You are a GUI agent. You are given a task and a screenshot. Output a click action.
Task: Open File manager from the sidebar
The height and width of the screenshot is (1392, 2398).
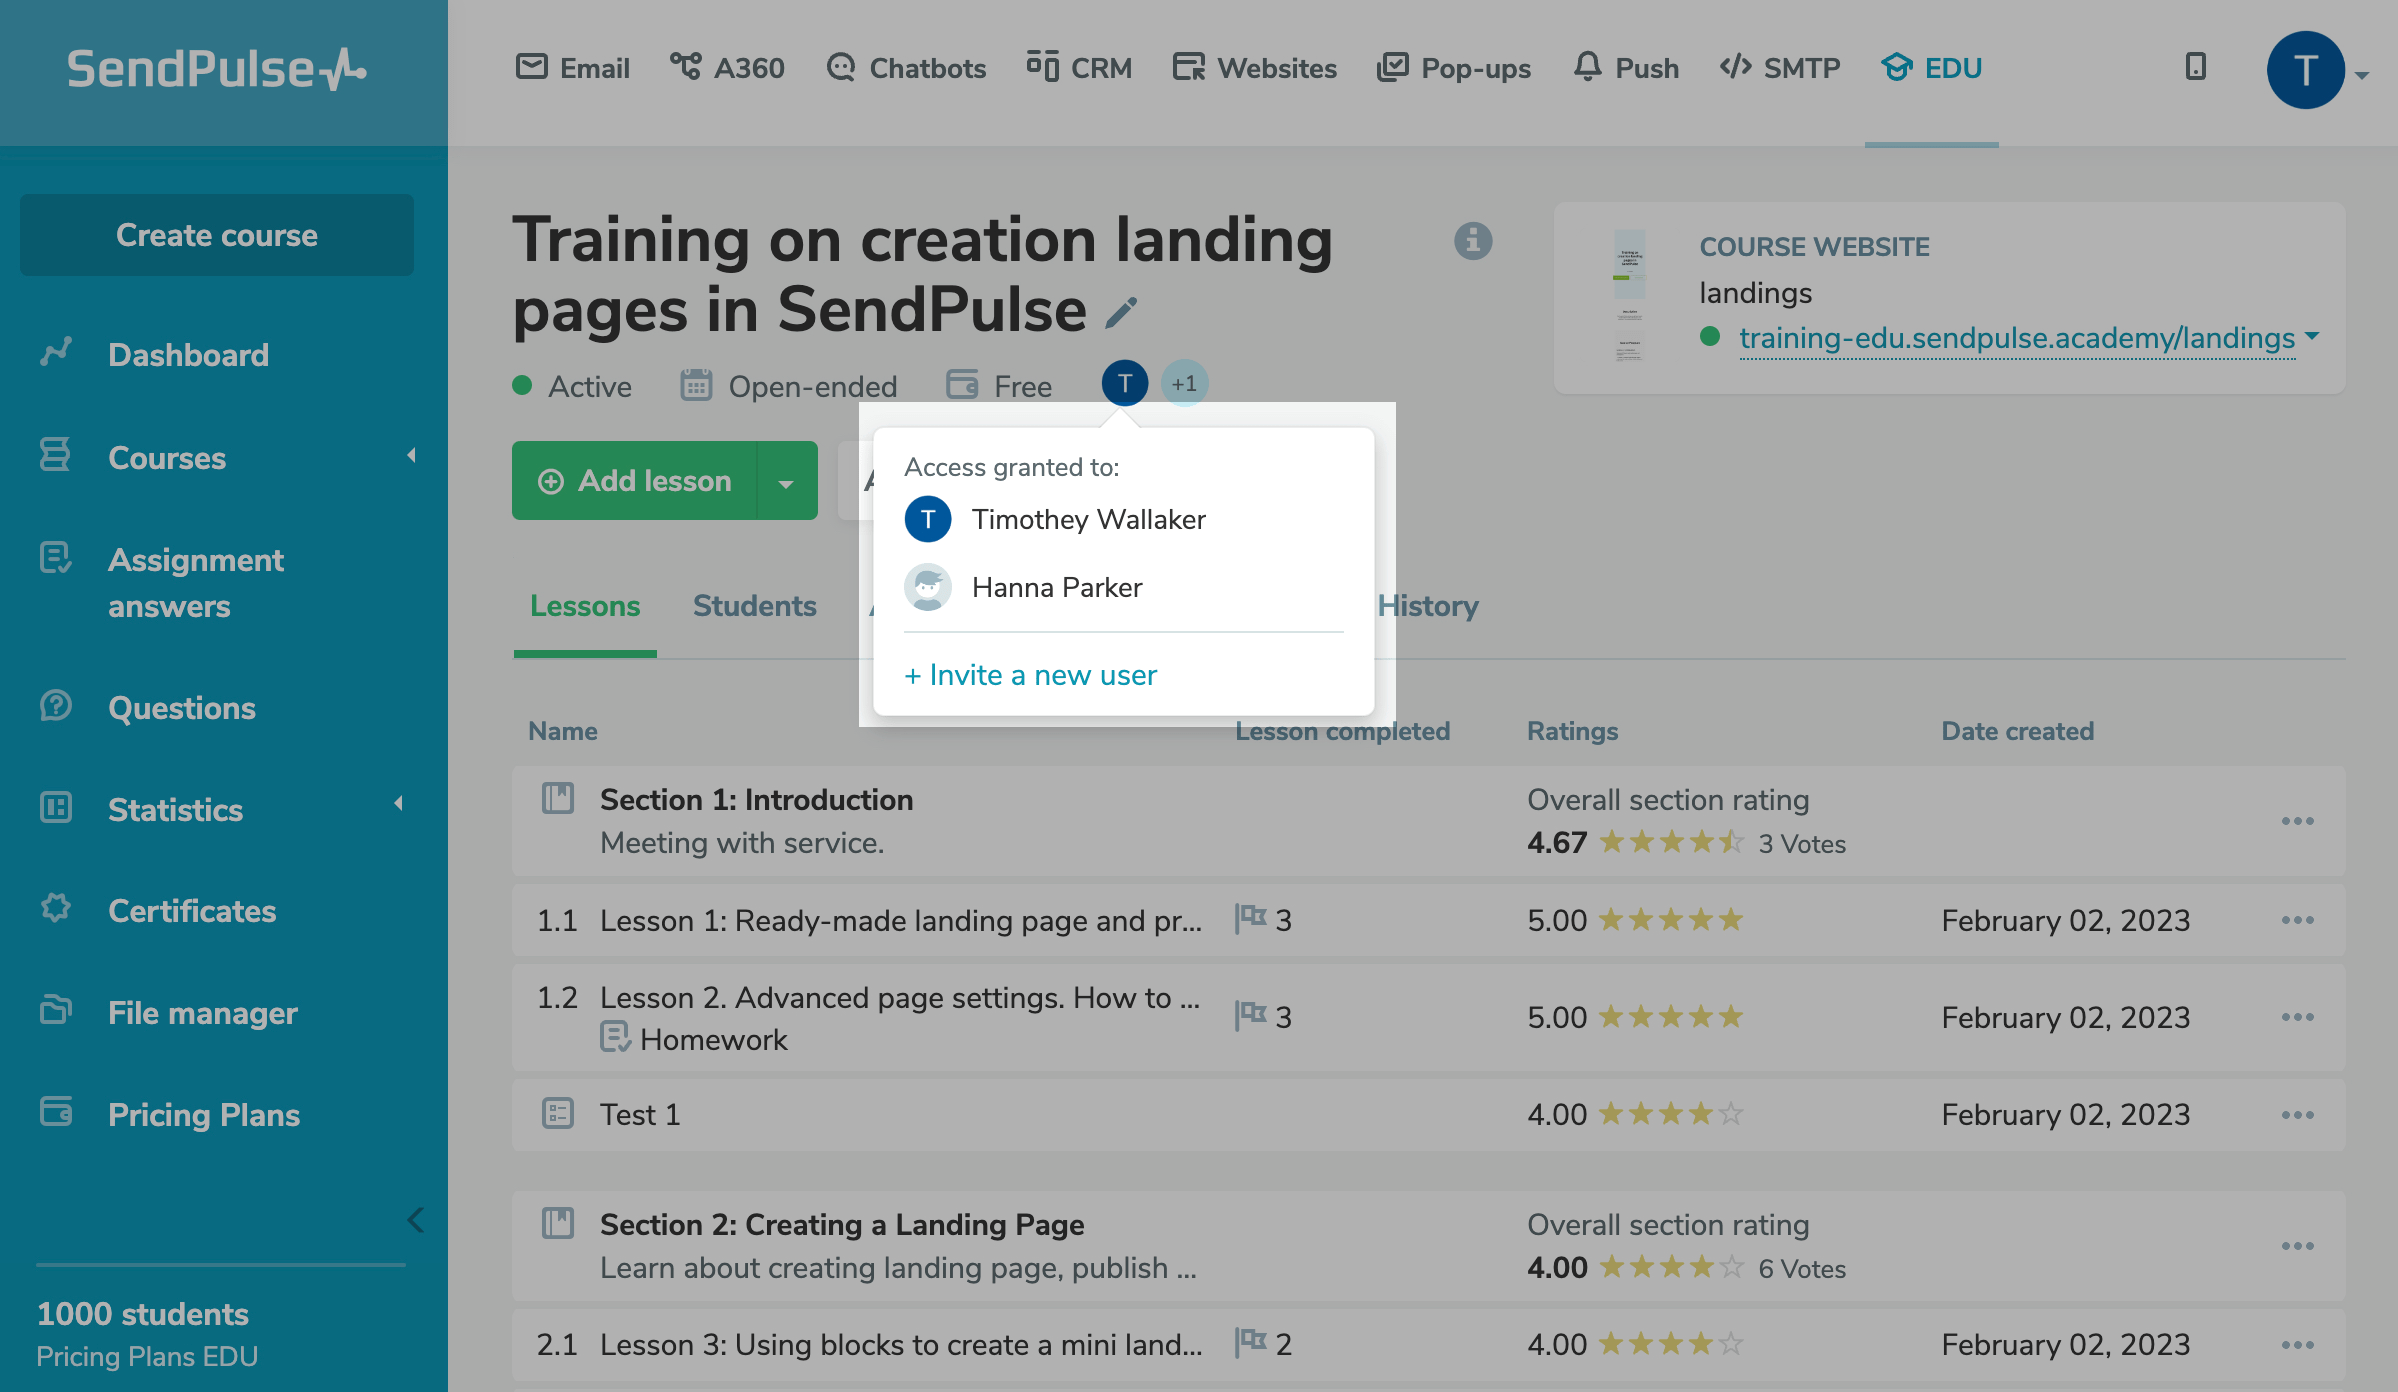point(202,1013)
